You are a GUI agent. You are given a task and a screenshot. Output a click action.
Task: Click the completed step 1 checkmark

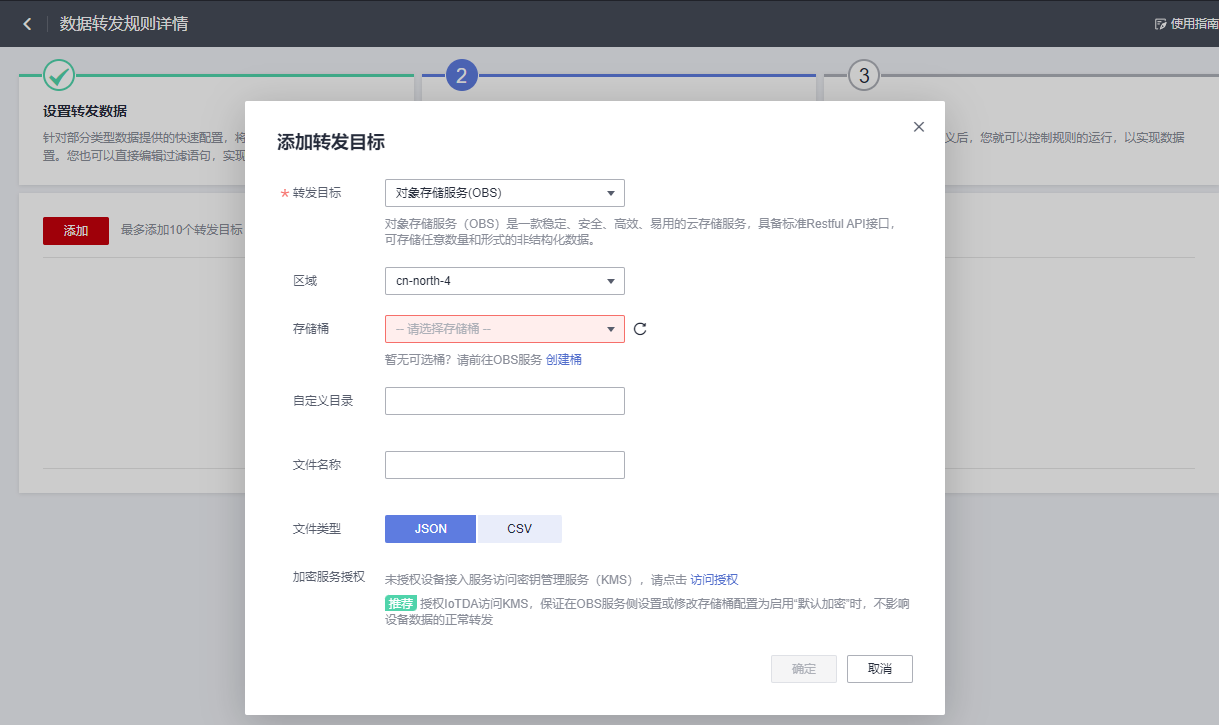tap(57, 74)
